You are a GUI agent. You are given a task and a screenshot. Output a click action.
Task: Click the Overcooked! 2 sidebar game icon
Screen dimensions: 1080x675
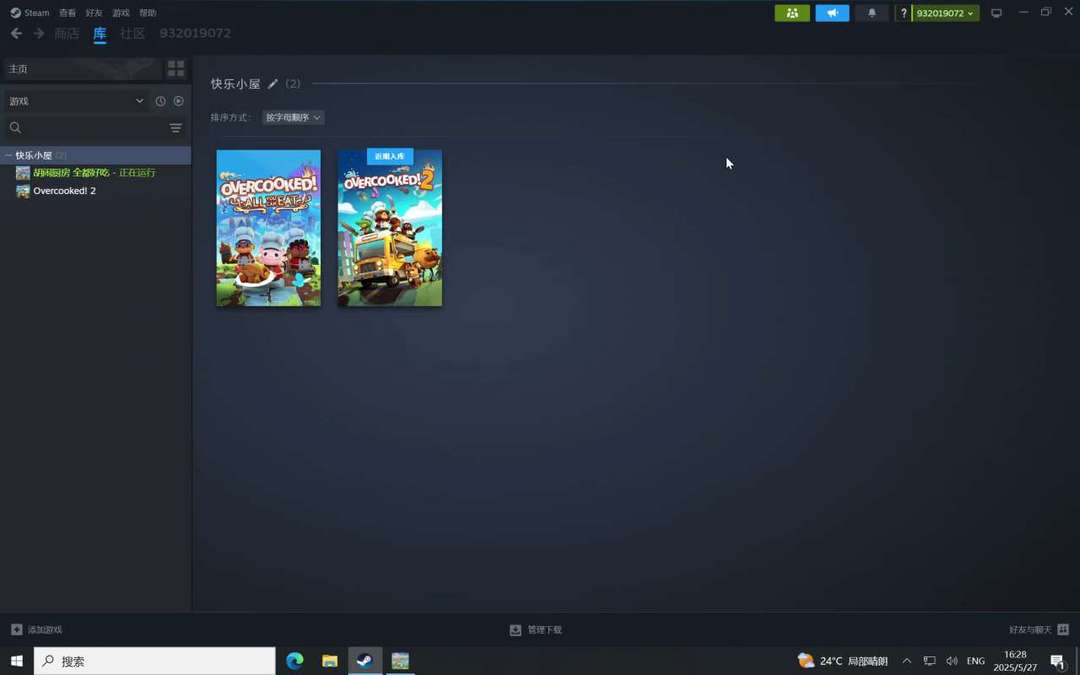point(23,191)
